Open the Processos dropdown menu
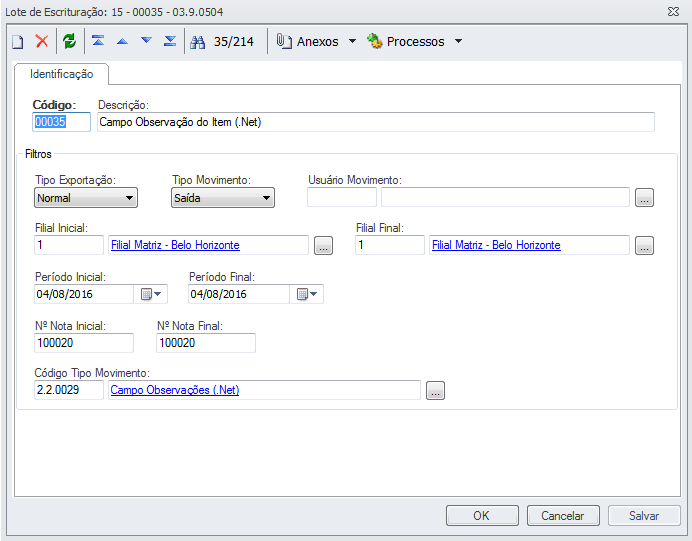Viewport: 692px width, 541px height. pyautogui.click(x=414, y=42)
